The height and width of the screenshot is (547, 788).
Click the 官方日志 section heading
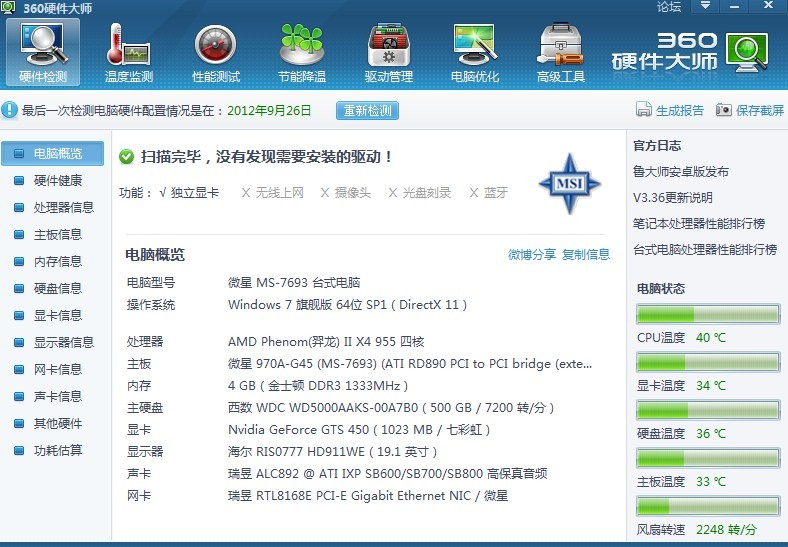657,146
